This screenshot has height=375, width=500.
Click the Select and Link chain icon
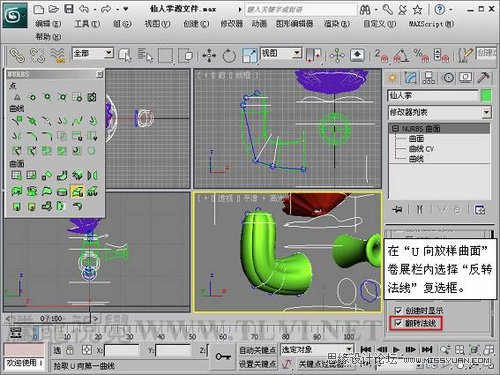coord(17,55)
